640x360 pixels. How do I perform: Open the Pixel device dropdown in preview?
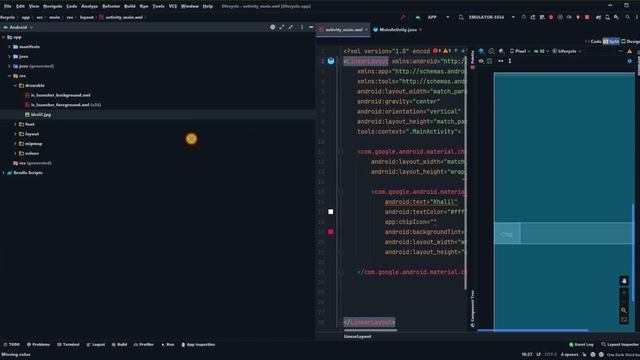[x=520, y=51]
